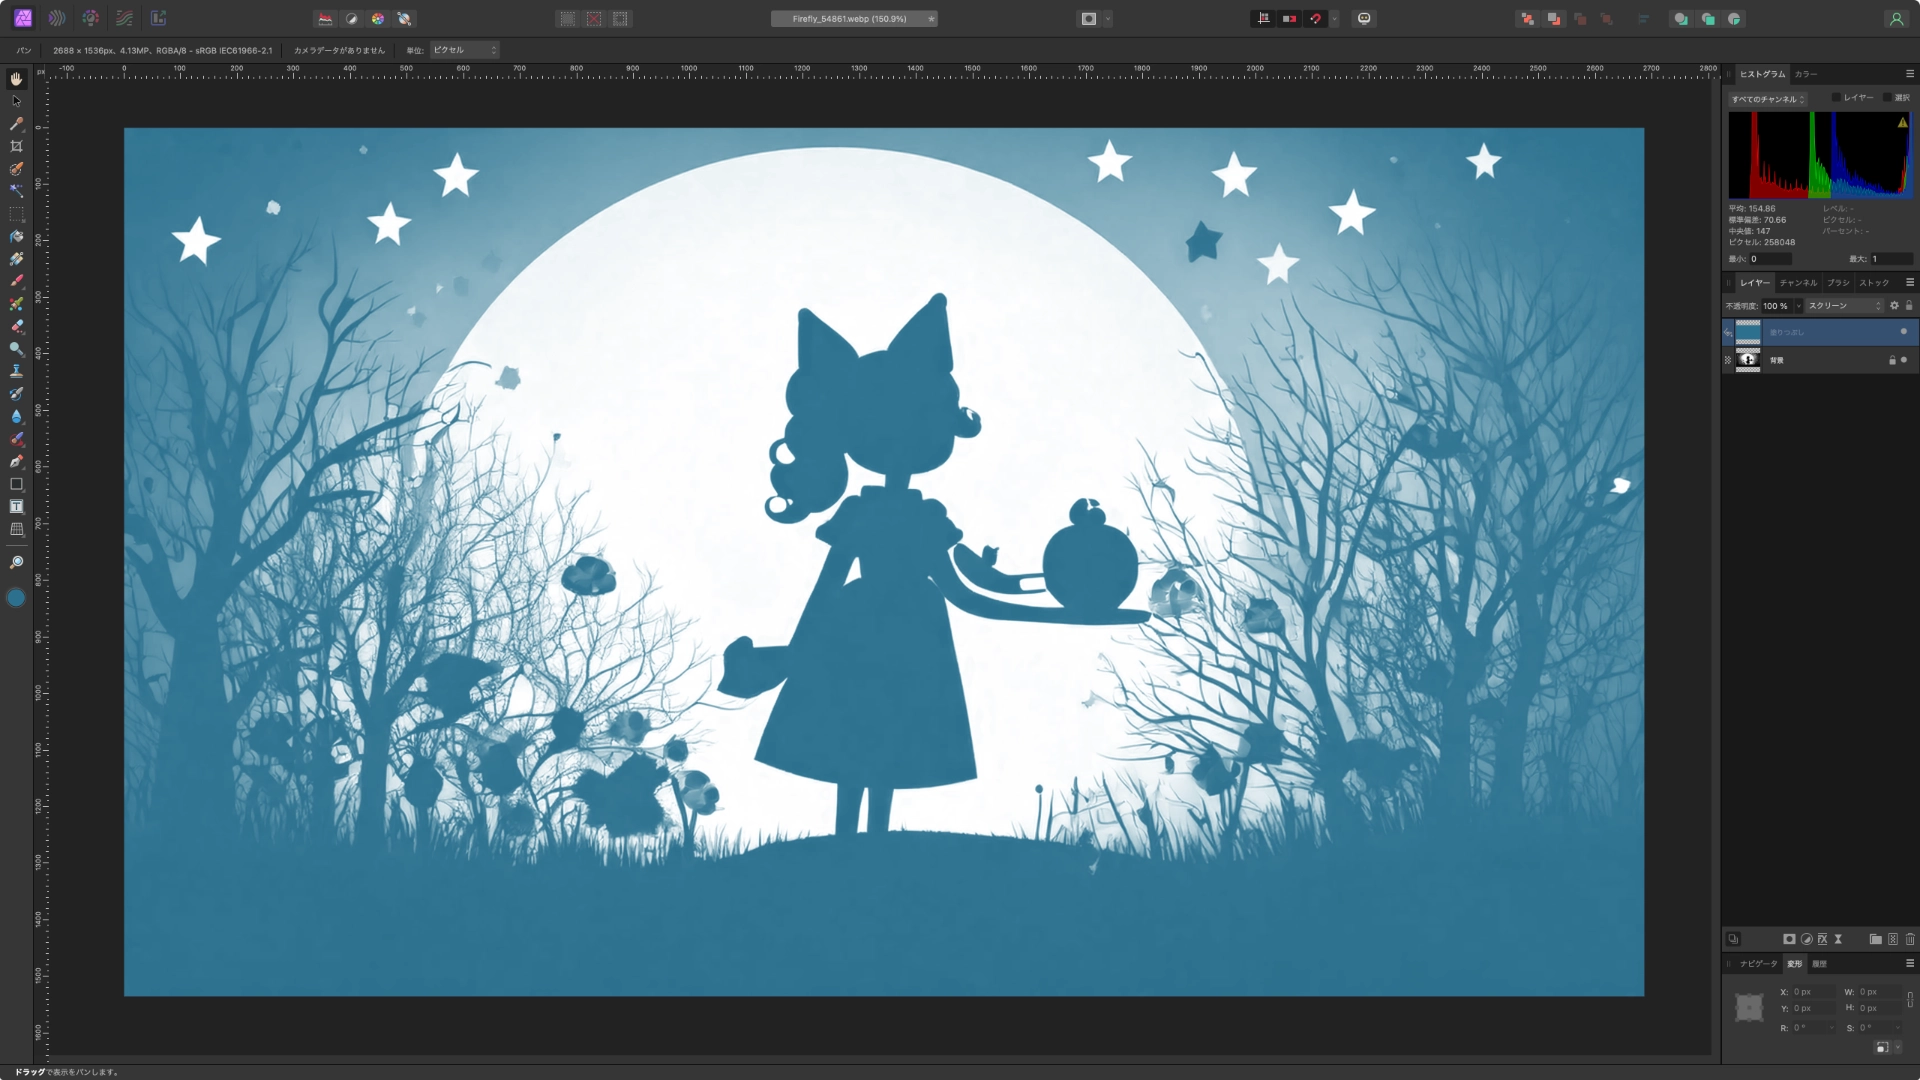Open the すべてのチャンネル channel dropdown
This screenshot has width=1920, height=1080.
[x=1767, y=99]
